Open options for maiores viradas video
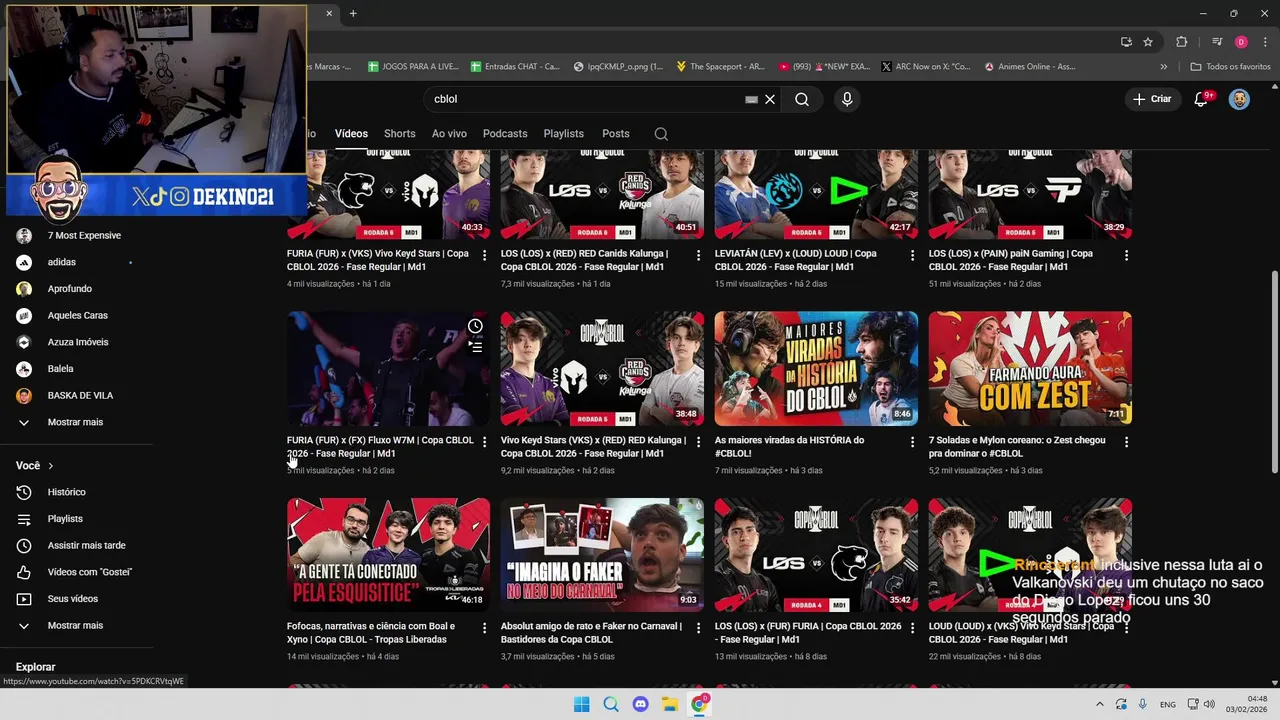This screenshot has height=720, width=1280. [912, 442]
